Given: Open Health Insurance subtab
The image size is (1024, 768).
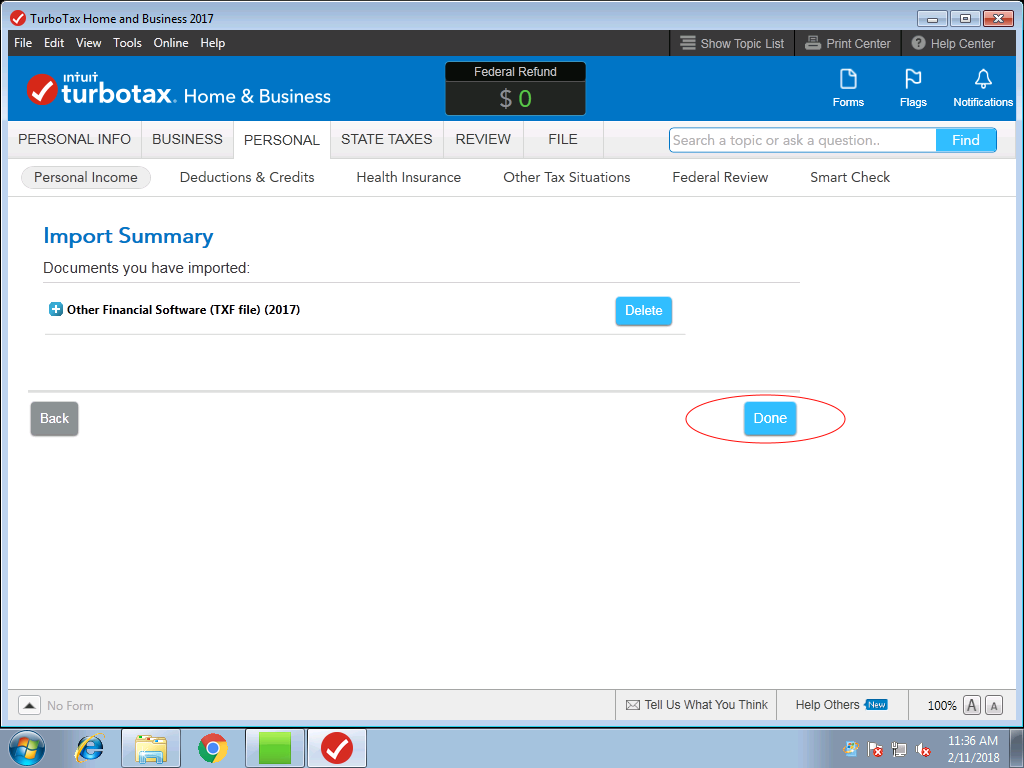Looking at the screenshot, I should (x=408, y=178).
